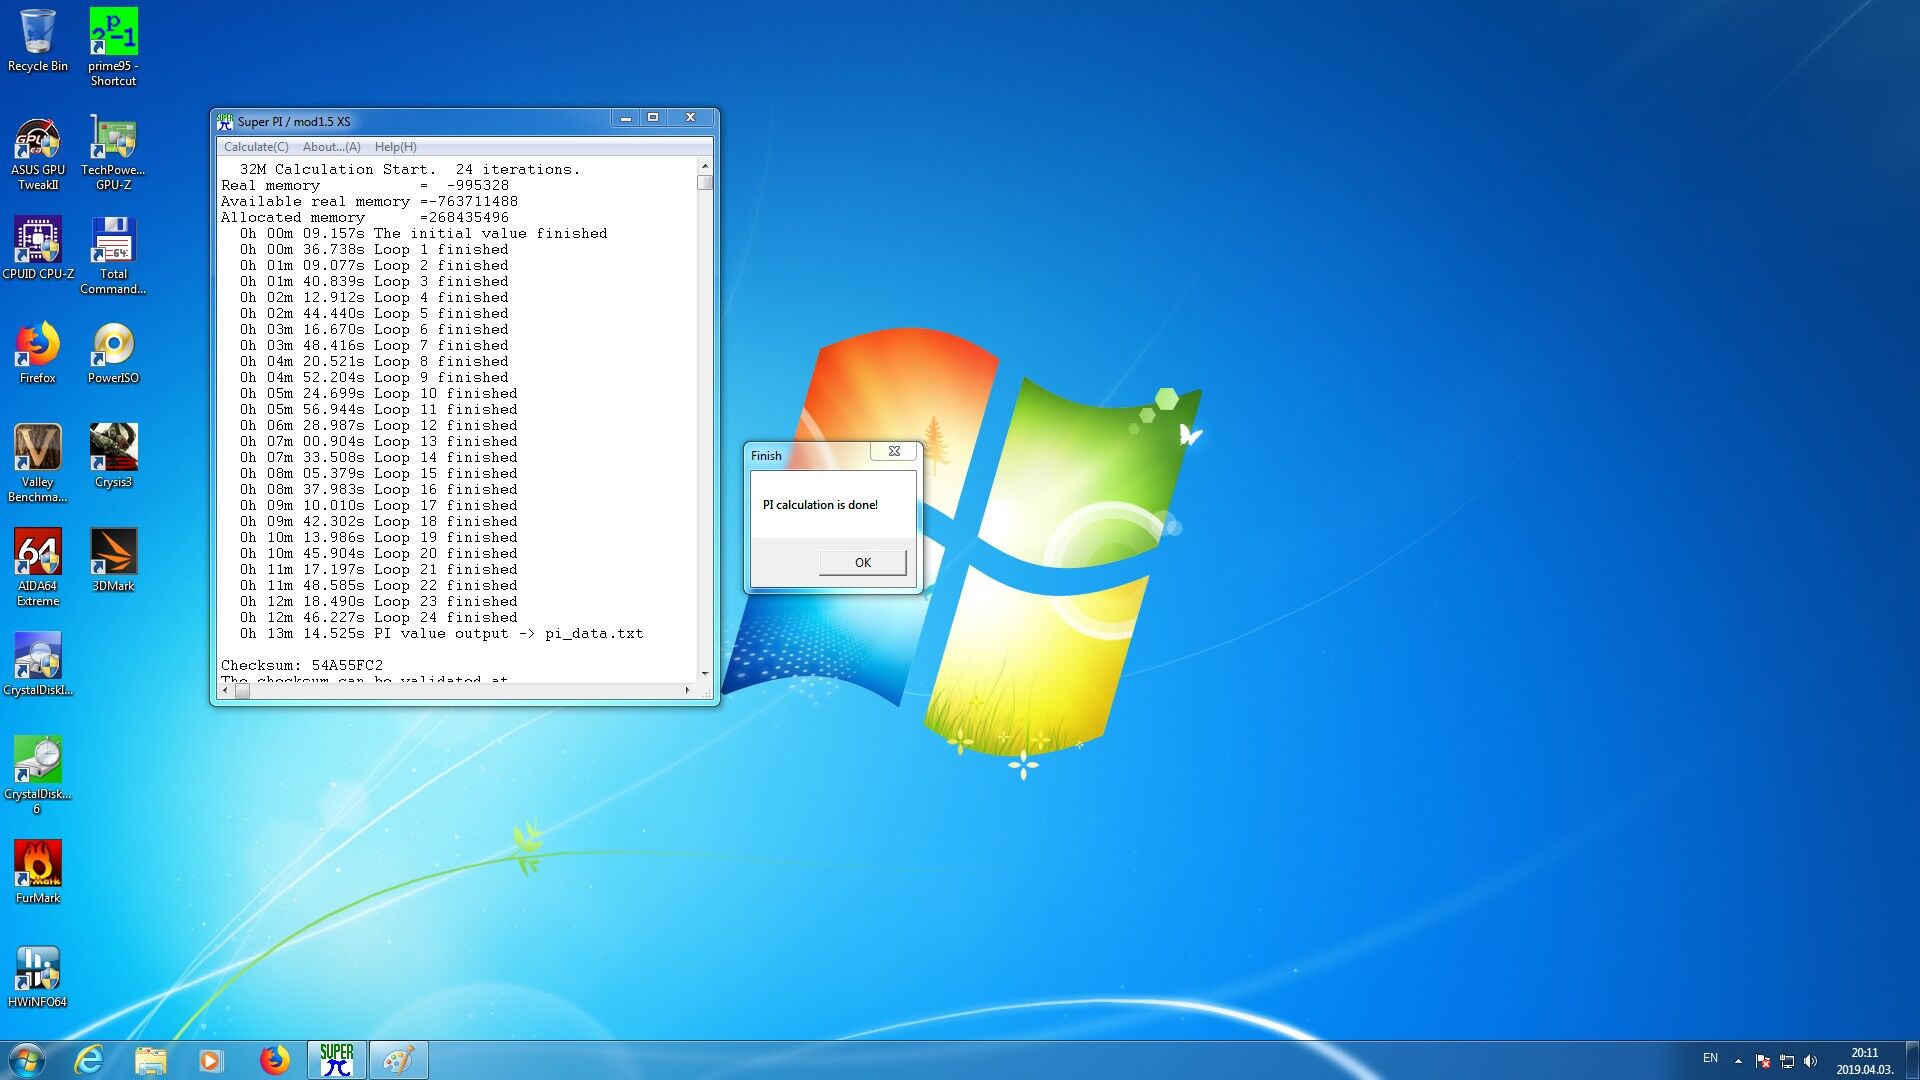Show hidden tray icons arrow

(1738, 1061)
